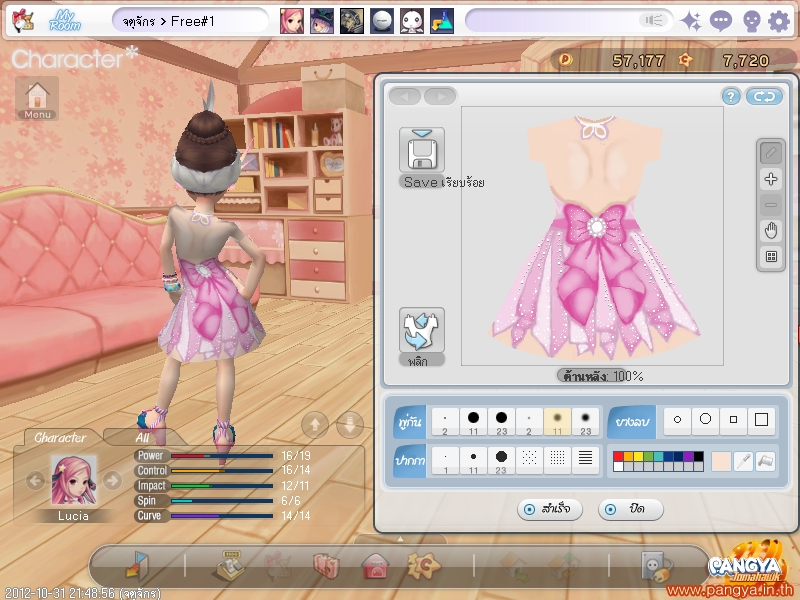Image resolution: width=800 pixels, height=600 pixels.
Task: Pick the purple color swatch
Action: [x=688, y=456]
